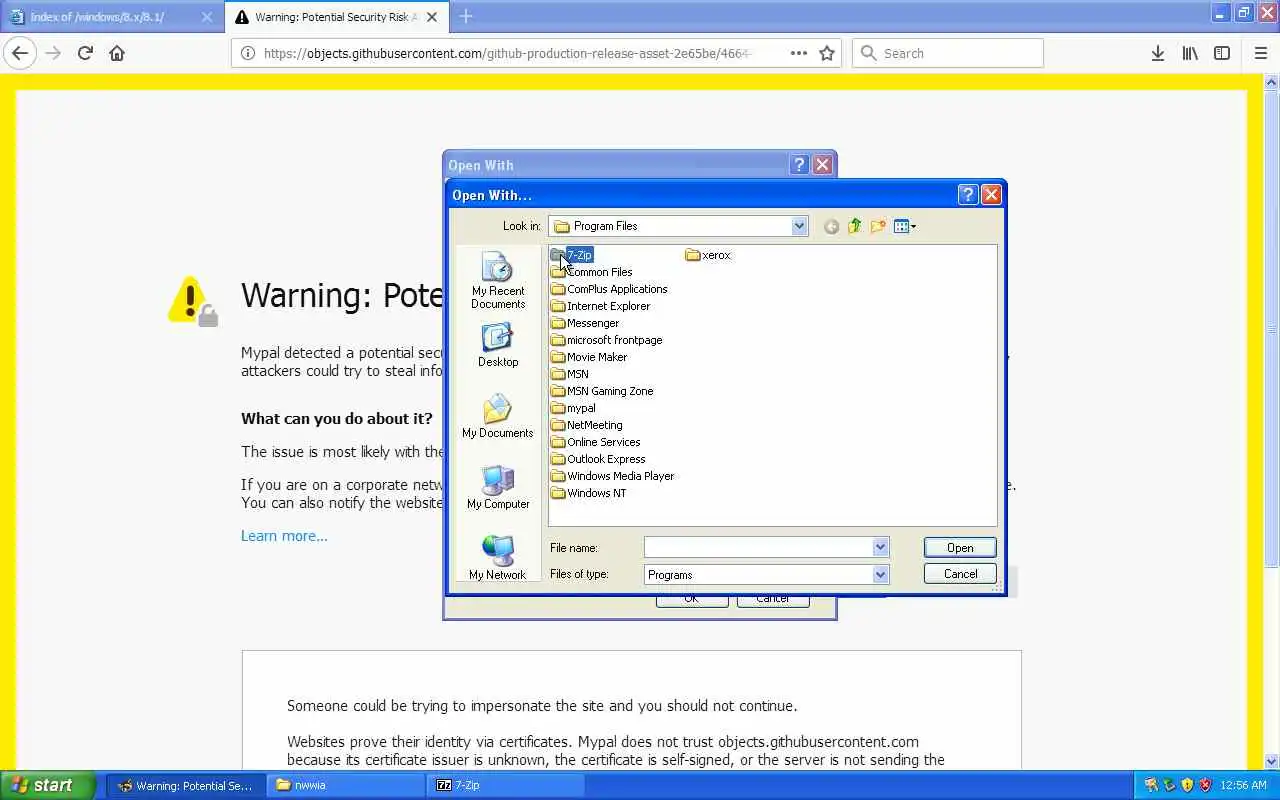Expand the Look in dropdown
The width and height of the screenshot is (1280, 800).
[799, 226]
